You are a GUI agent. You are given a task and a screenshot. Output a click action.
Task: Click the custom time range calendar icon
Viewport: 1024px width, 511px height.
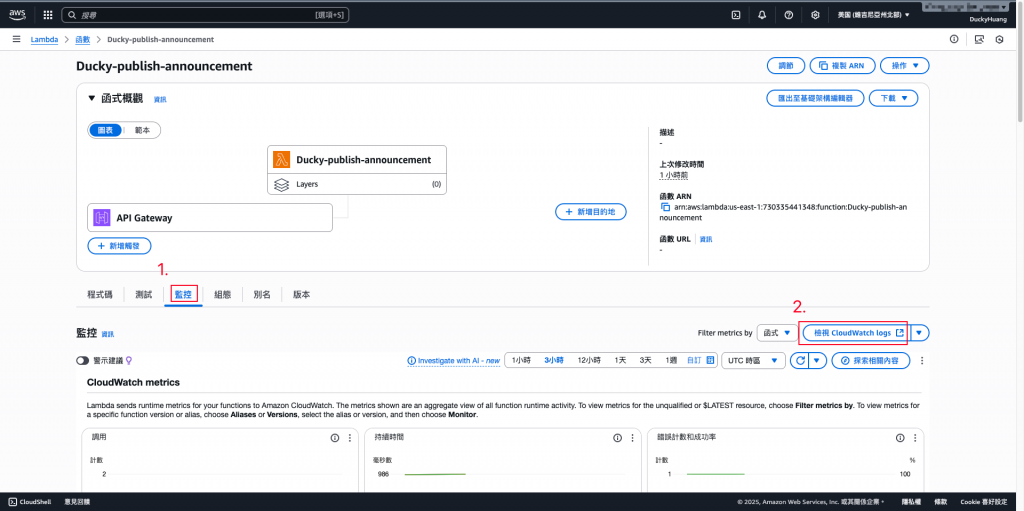coord(710,360)
